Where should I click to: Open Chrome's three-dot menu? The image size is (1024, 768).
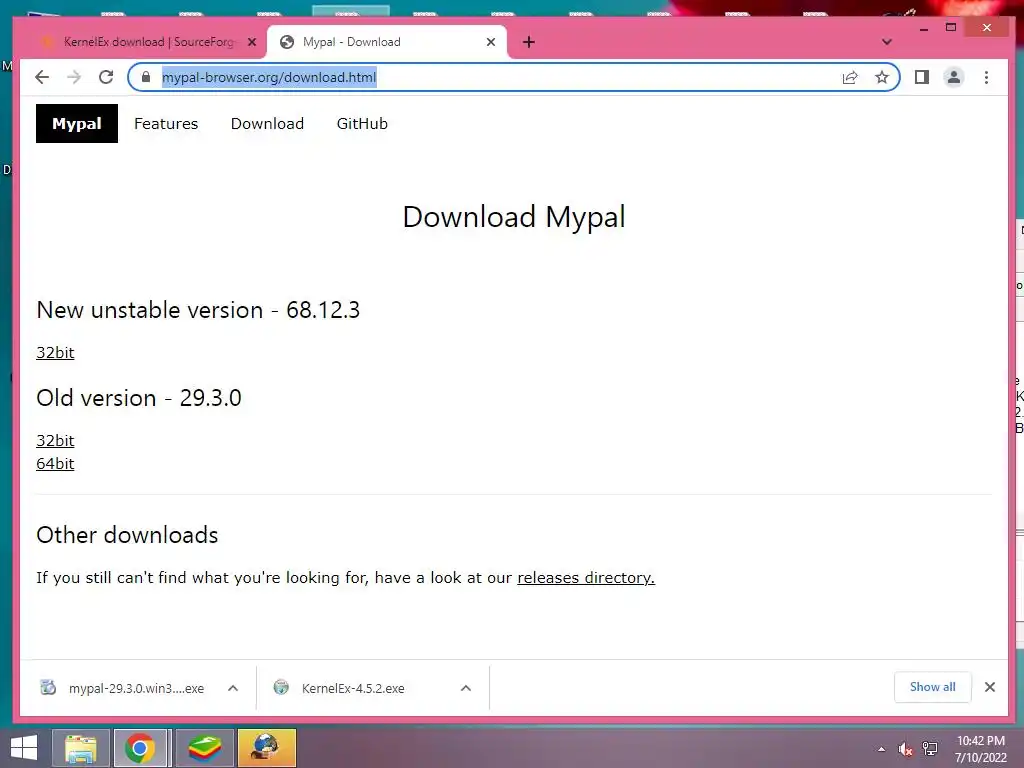[986, 77]
